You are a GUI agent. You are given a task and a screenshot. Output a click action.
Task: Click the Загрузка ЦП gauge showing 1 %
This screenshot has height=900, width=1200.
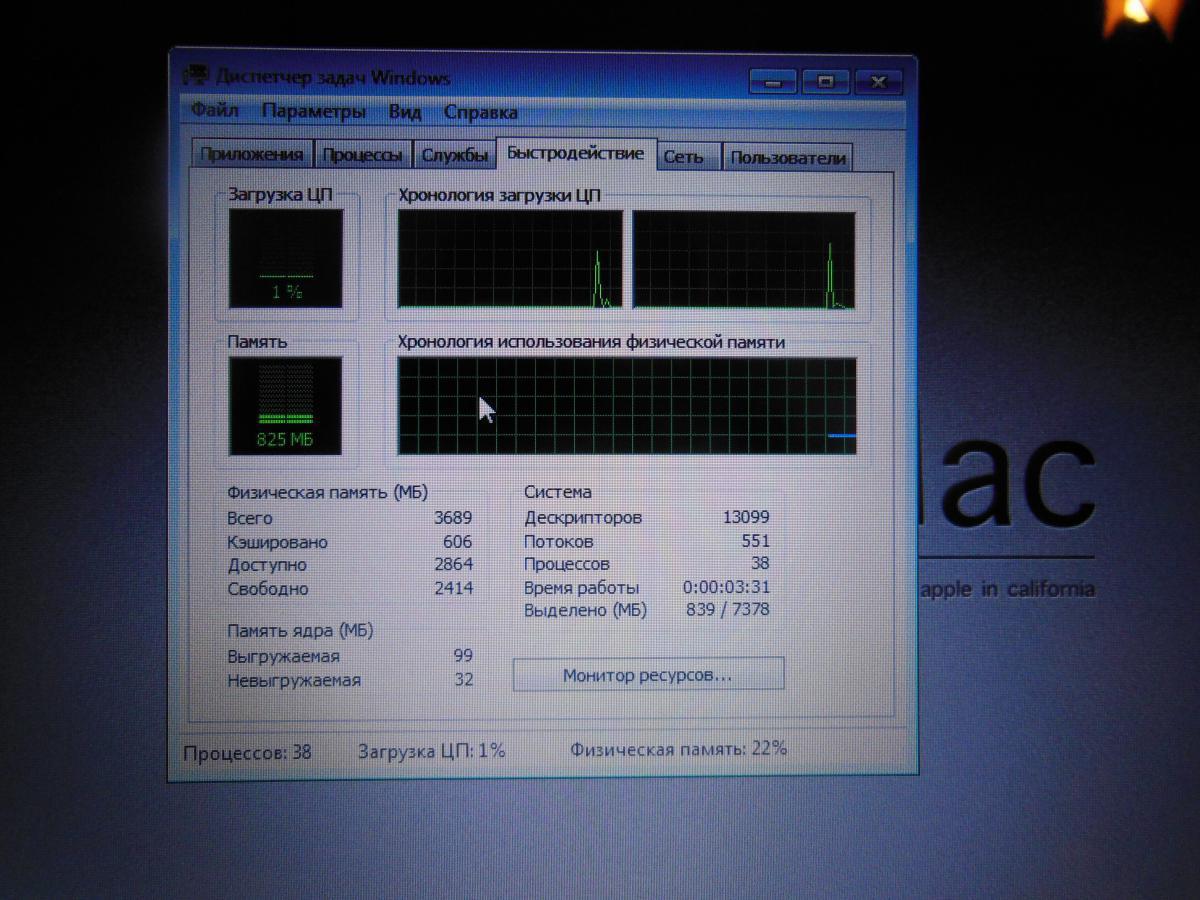(x=286, y=258)
